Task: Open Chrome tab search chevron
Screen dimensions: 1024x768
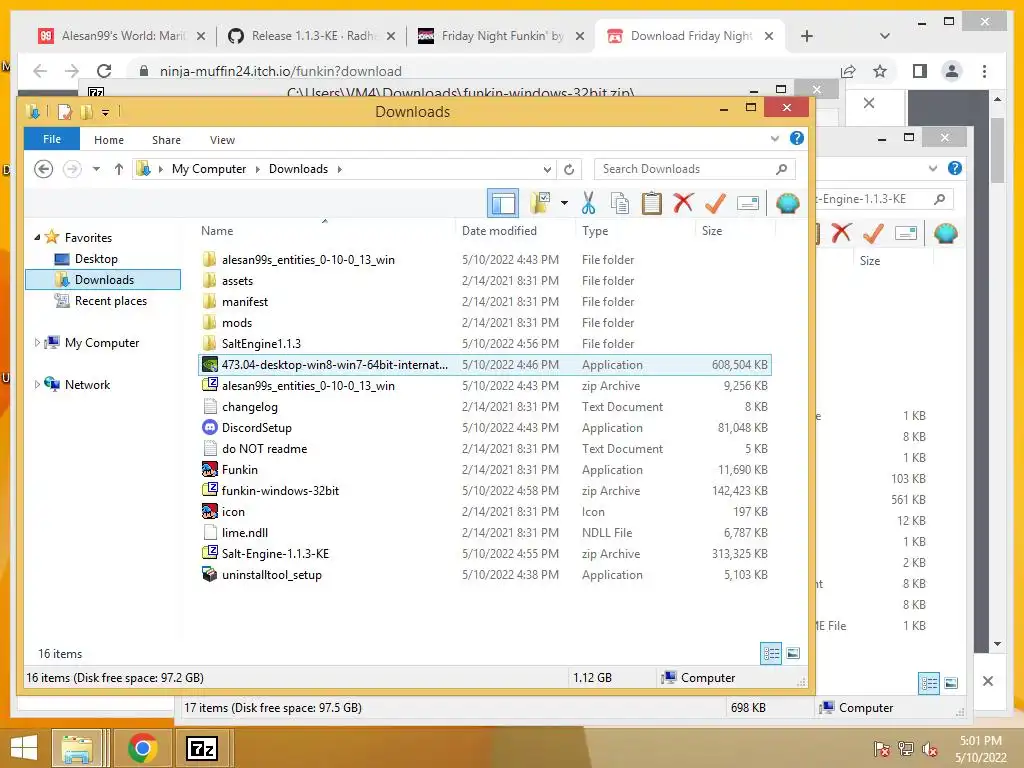Action: click(x=885, y=36)
